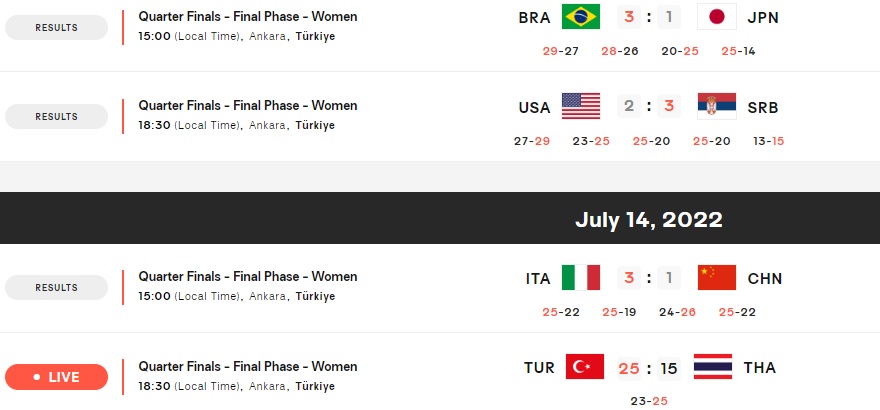880x410 pixels.
Task: Open Results for the USA vs SRB match
Action: click(x=56, y=117)
